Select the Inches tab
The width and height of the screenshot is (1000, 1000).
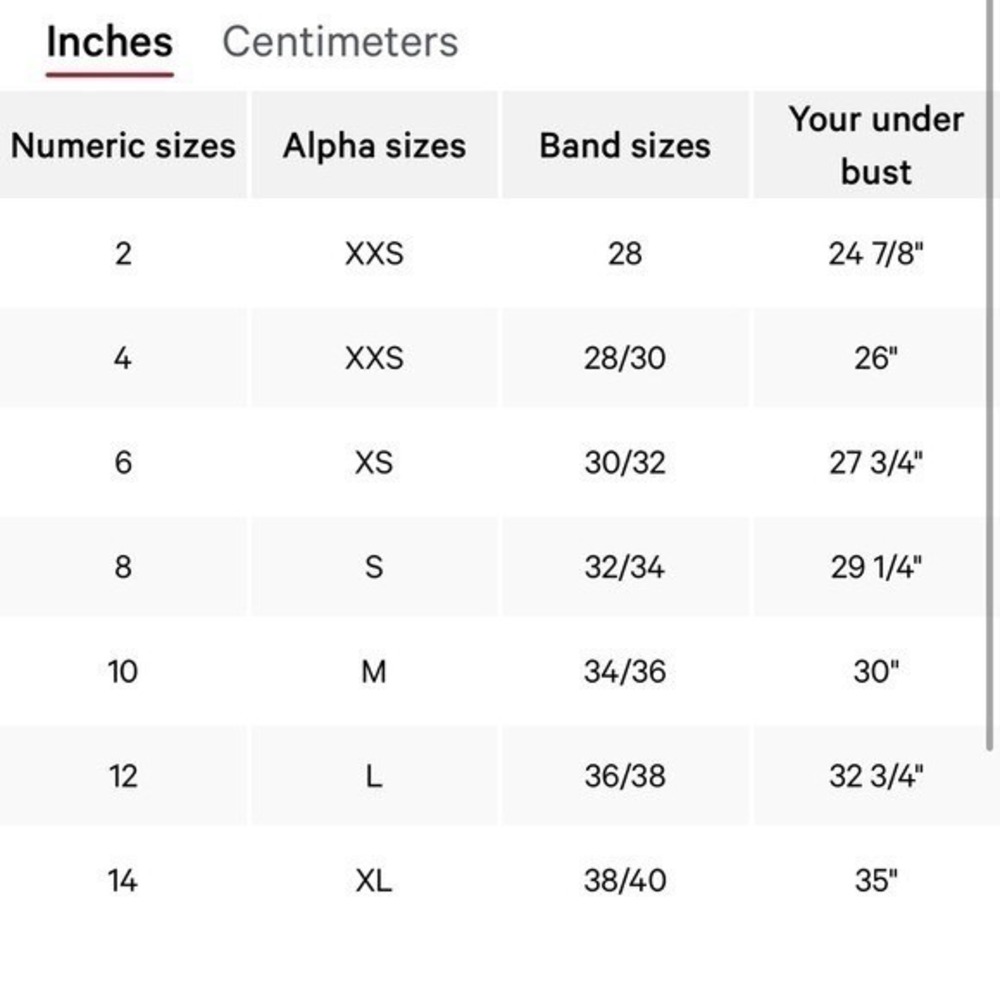108,41
